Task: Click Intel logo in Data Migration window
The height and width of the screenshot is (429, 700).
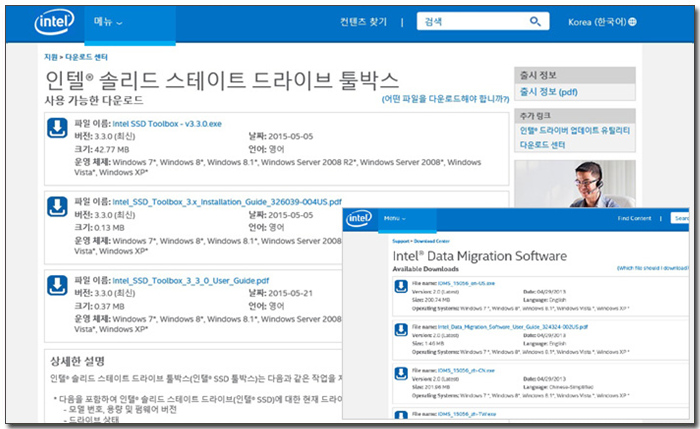Action: tap(359, 218)
